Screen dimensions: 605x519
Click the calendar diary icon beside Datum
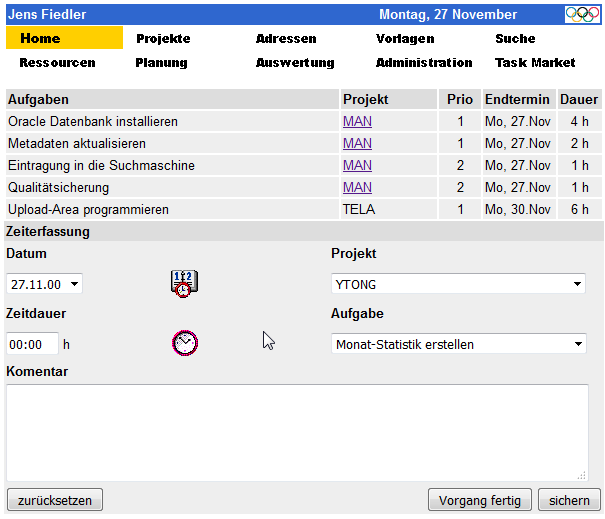click(184, 284)
